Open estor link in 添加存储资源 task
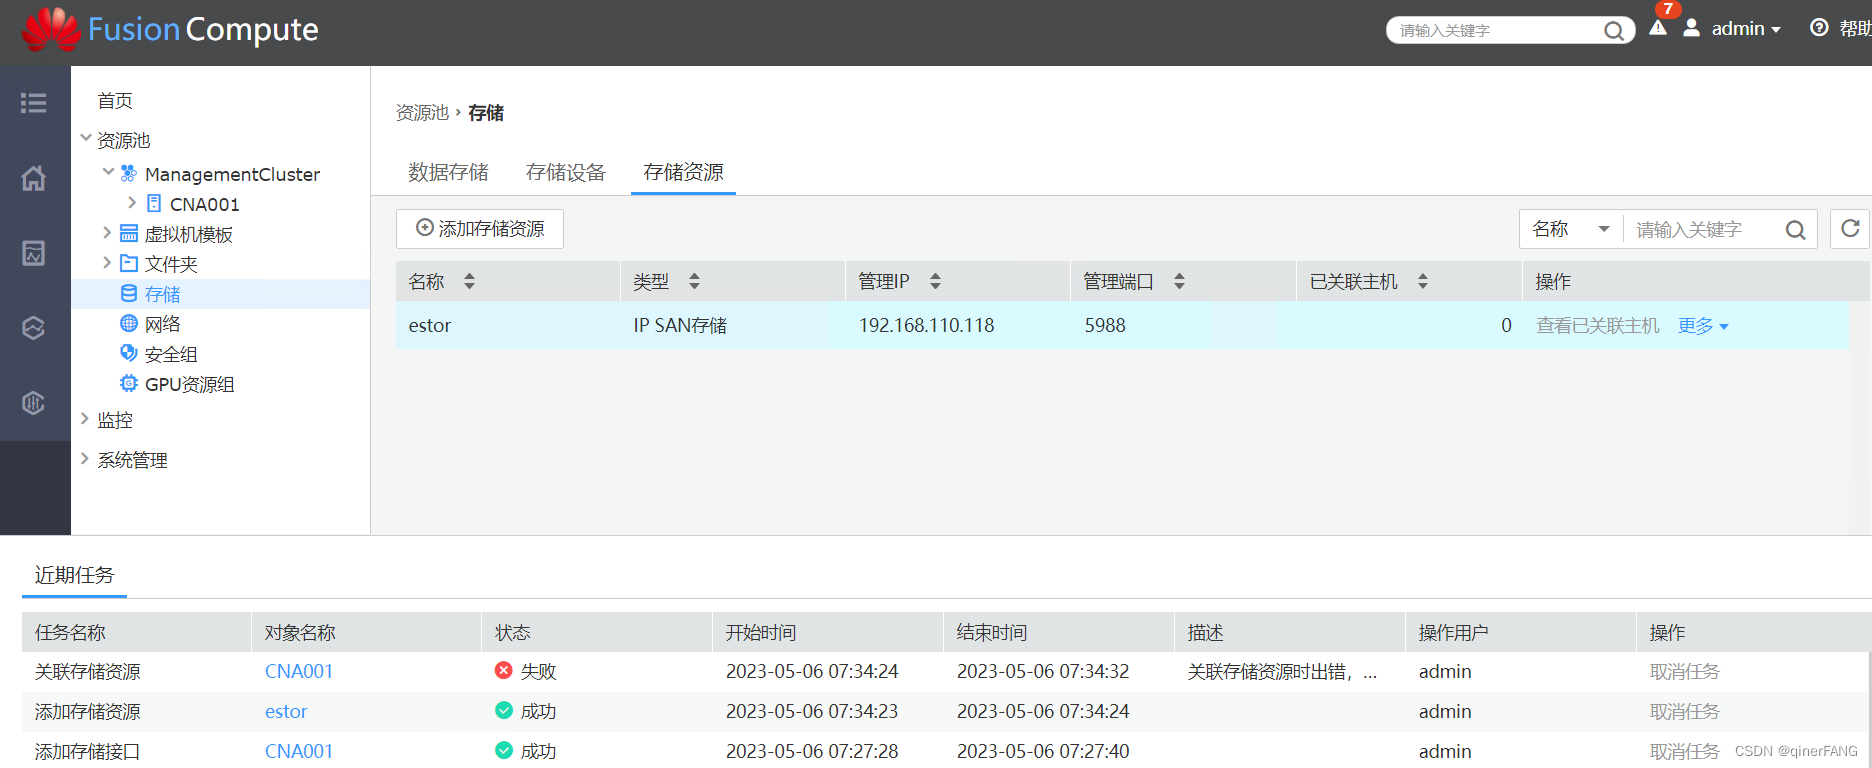Viewport: 1872px width, 768px height. [286, 712]
